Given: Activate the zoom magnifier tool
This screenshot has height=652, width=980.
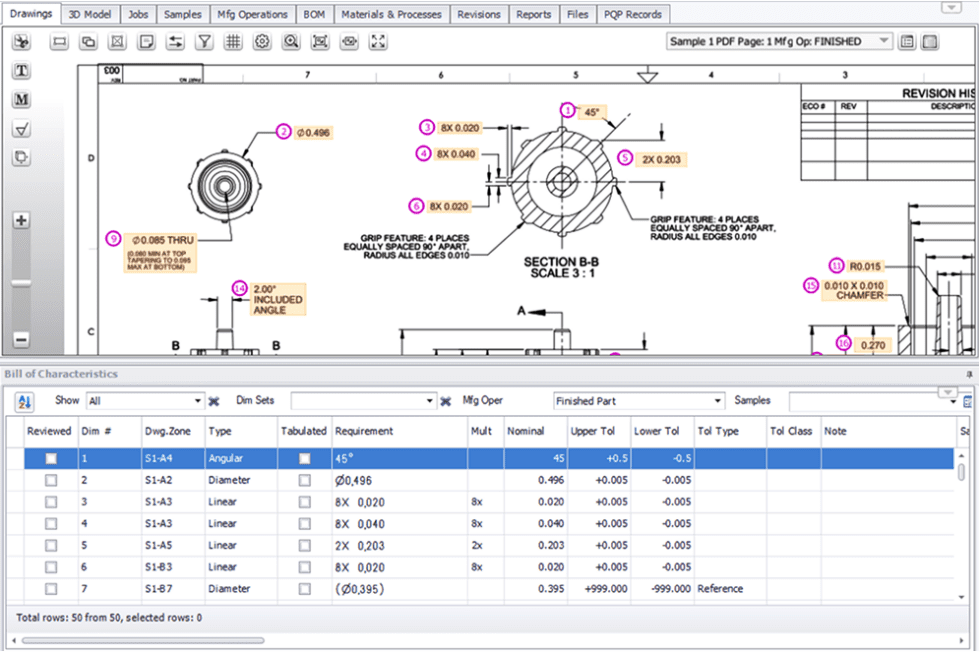Looking at the screenshot, I should click(290, 41).
